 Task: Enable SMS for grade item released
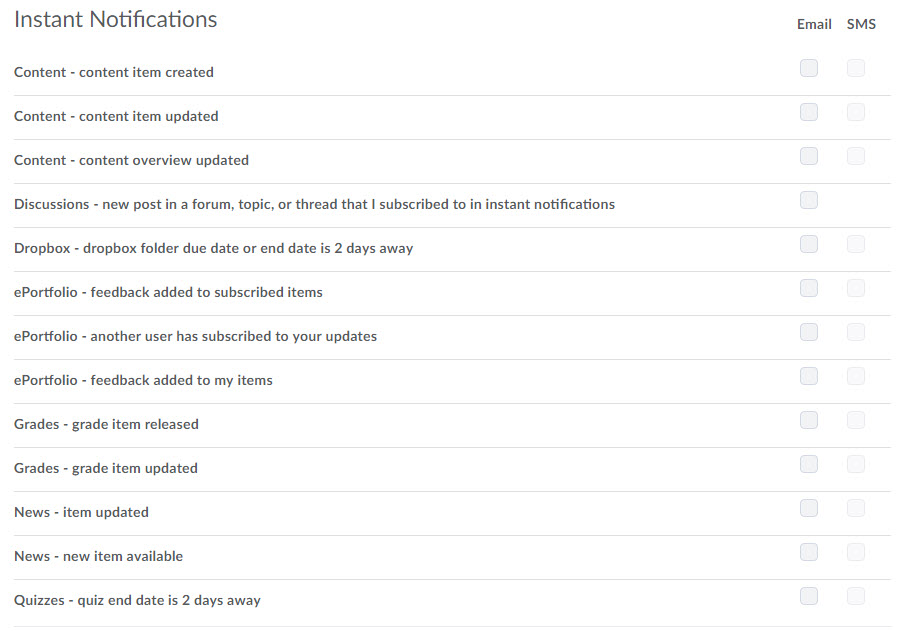coord(856,420)
